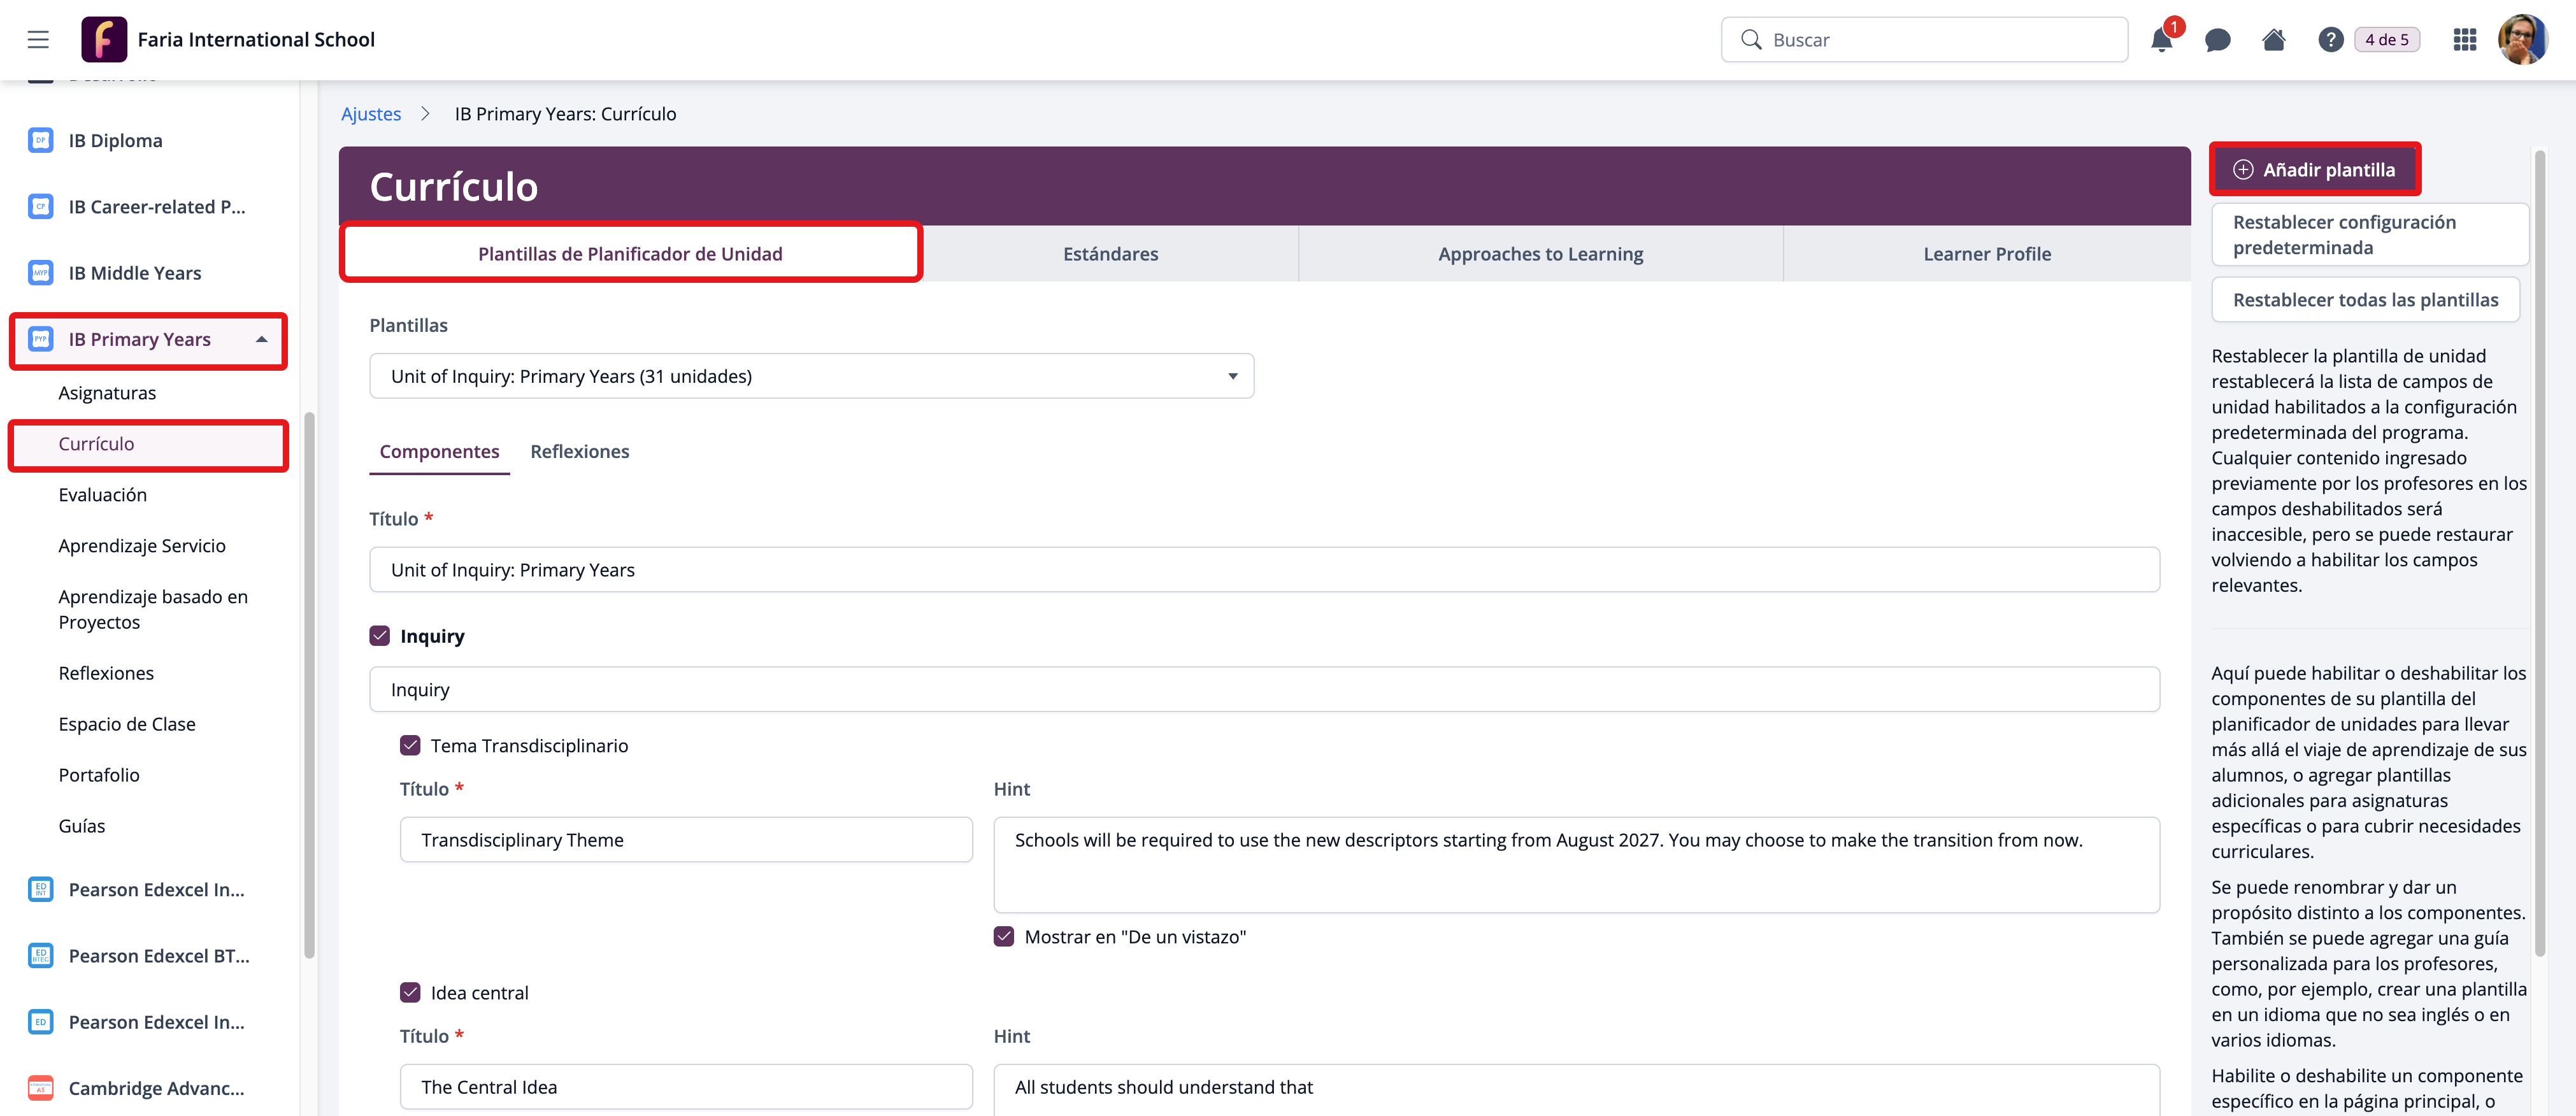Open the notifications bell
Image resolution: width=2576 pixels, height=1116 pixels.
click(2161, 40)
